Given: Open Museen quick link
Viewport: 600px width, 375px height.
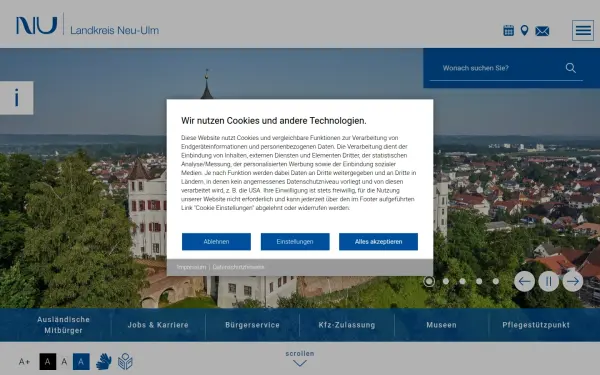Looking at the screenshot, I should (442, 325).
